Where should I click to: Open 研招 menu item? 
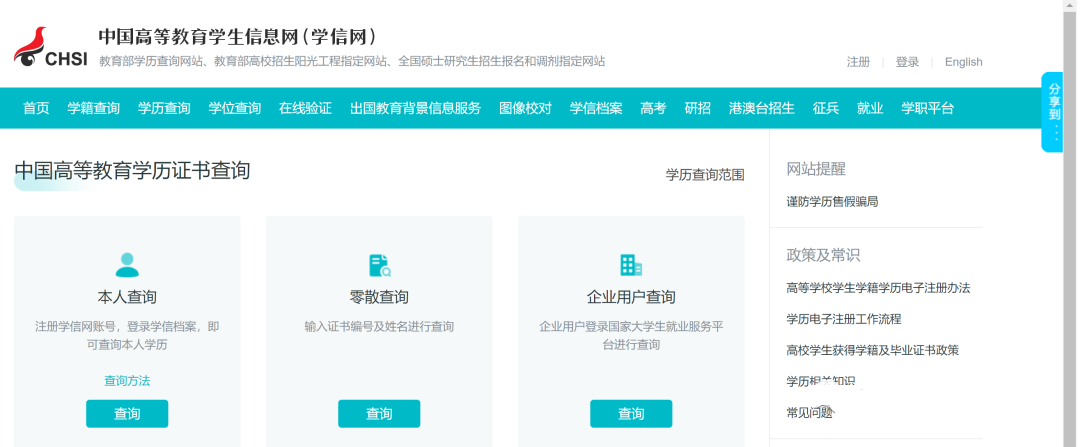pyautogui.click(x=698, y=108)
